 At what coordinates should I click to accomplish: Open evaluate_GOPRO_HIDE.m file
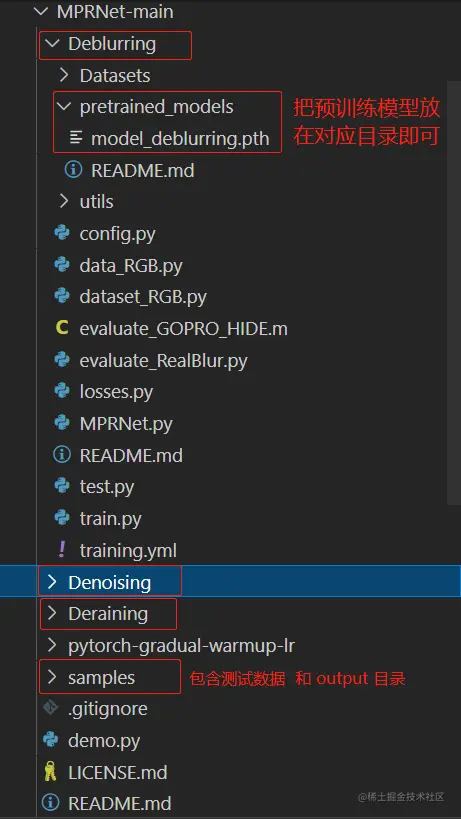click(x=183, y=329)
